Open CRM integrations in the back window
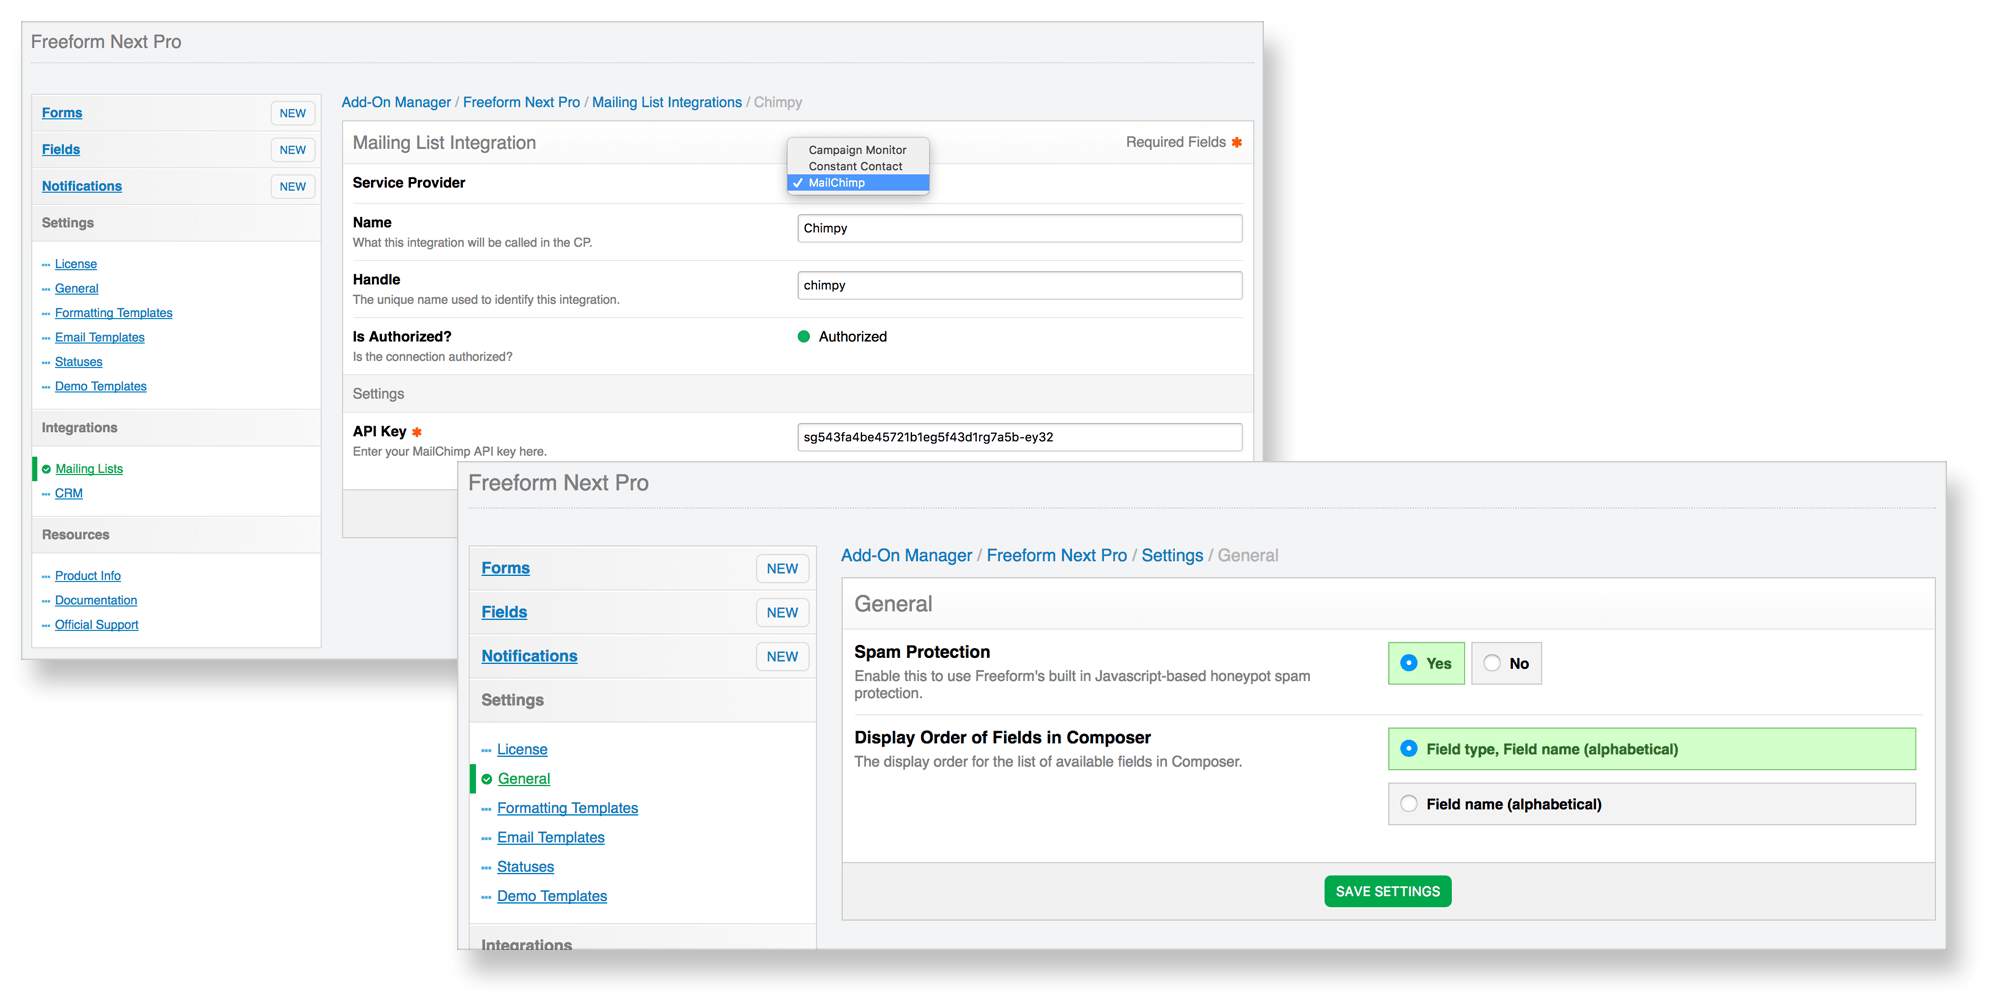Screen dimensions: 2000x1000 (69, 493)
